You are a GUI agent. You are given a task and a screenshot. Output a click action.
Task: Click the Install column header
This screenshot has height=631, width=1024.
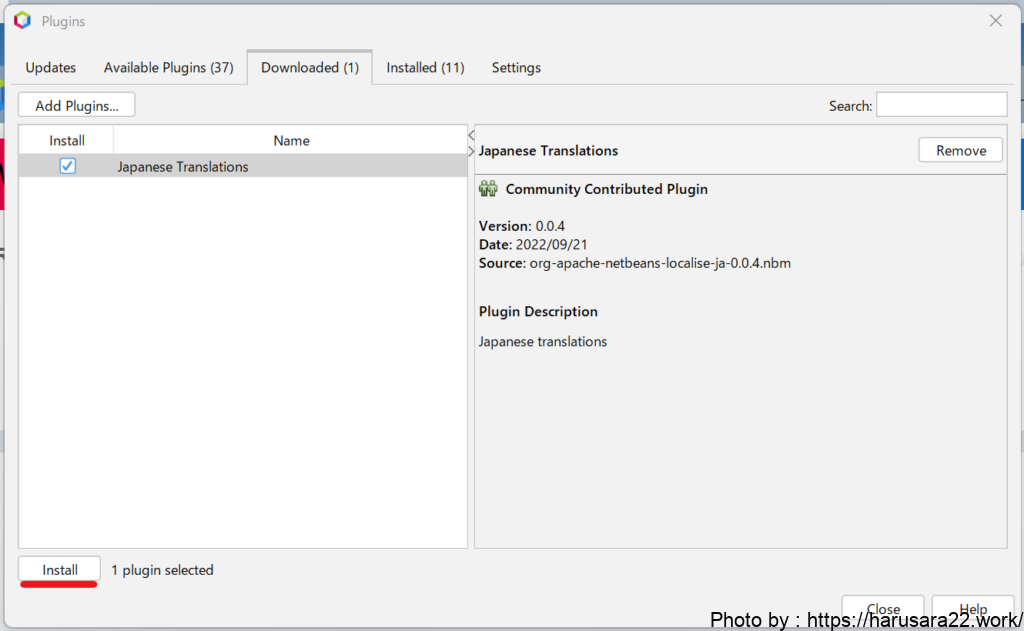point(67,140)
